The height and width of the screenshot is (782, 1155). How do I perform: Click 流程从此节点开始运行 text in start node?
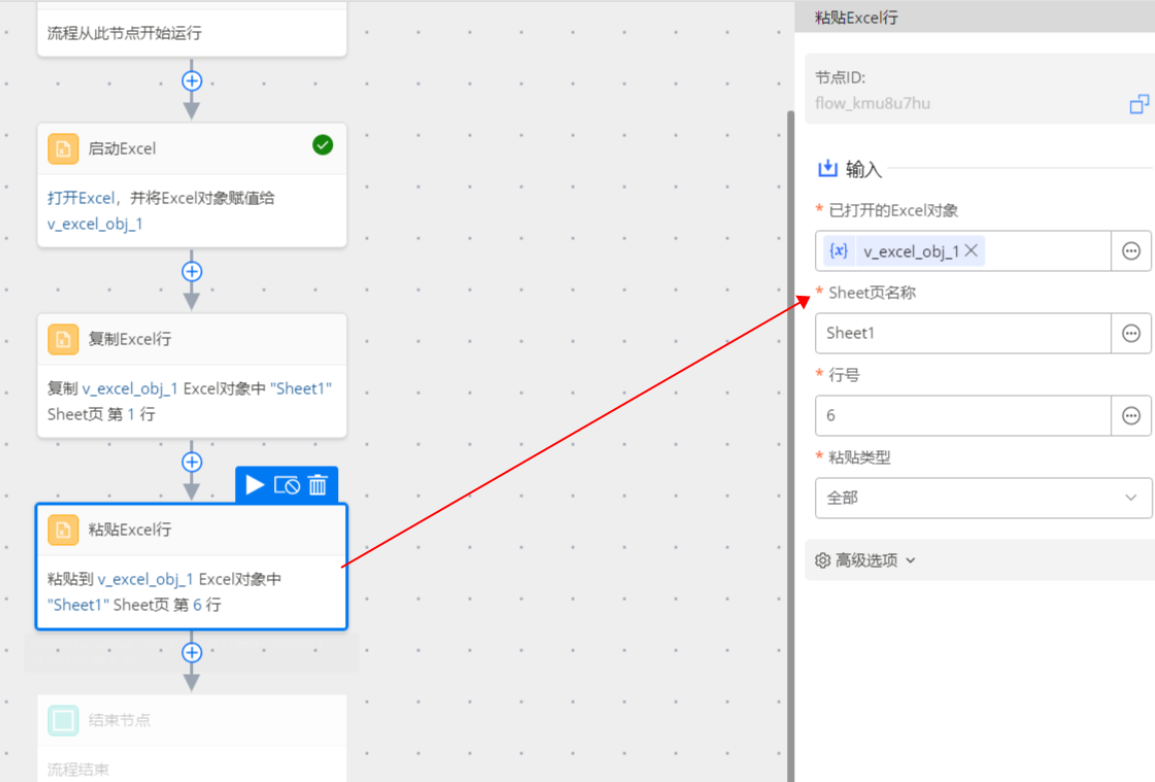(x=124, y=33)
